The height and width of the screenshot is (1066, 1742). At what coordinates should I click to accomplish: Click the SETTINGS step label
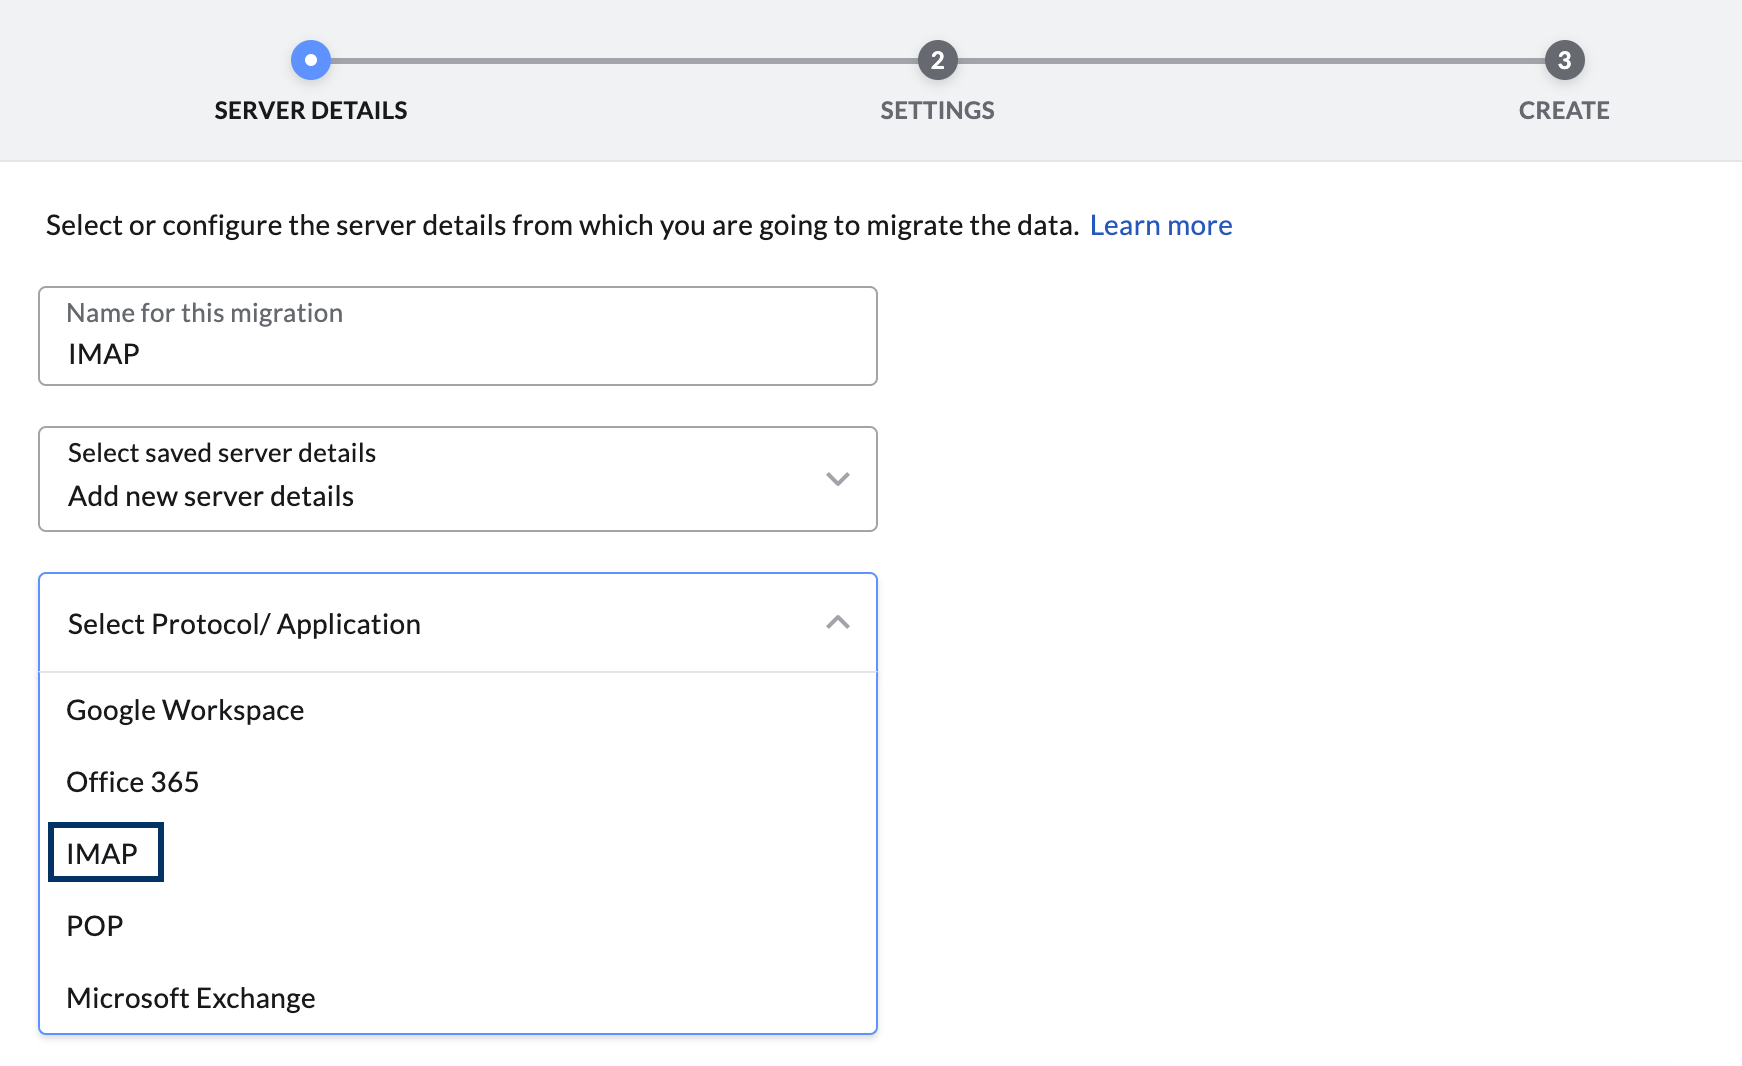[937, 110]
